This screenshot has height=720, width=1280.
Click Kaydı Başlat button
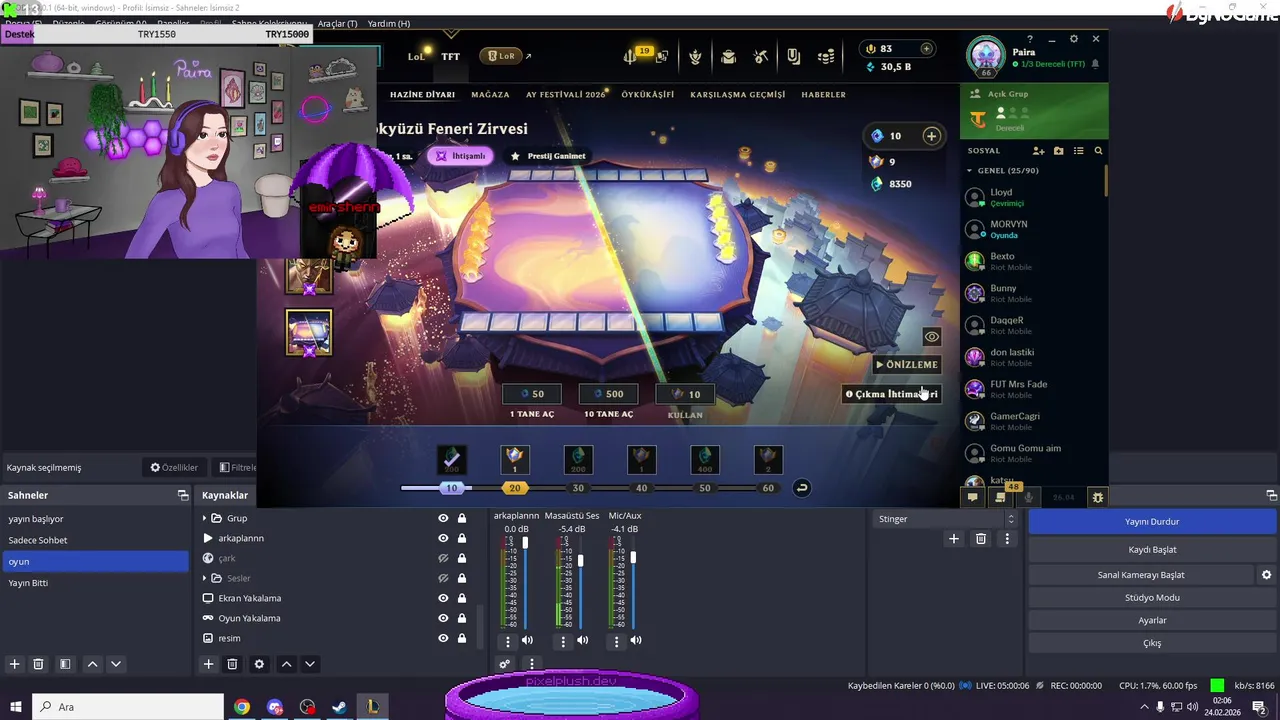click(1152, 549)
